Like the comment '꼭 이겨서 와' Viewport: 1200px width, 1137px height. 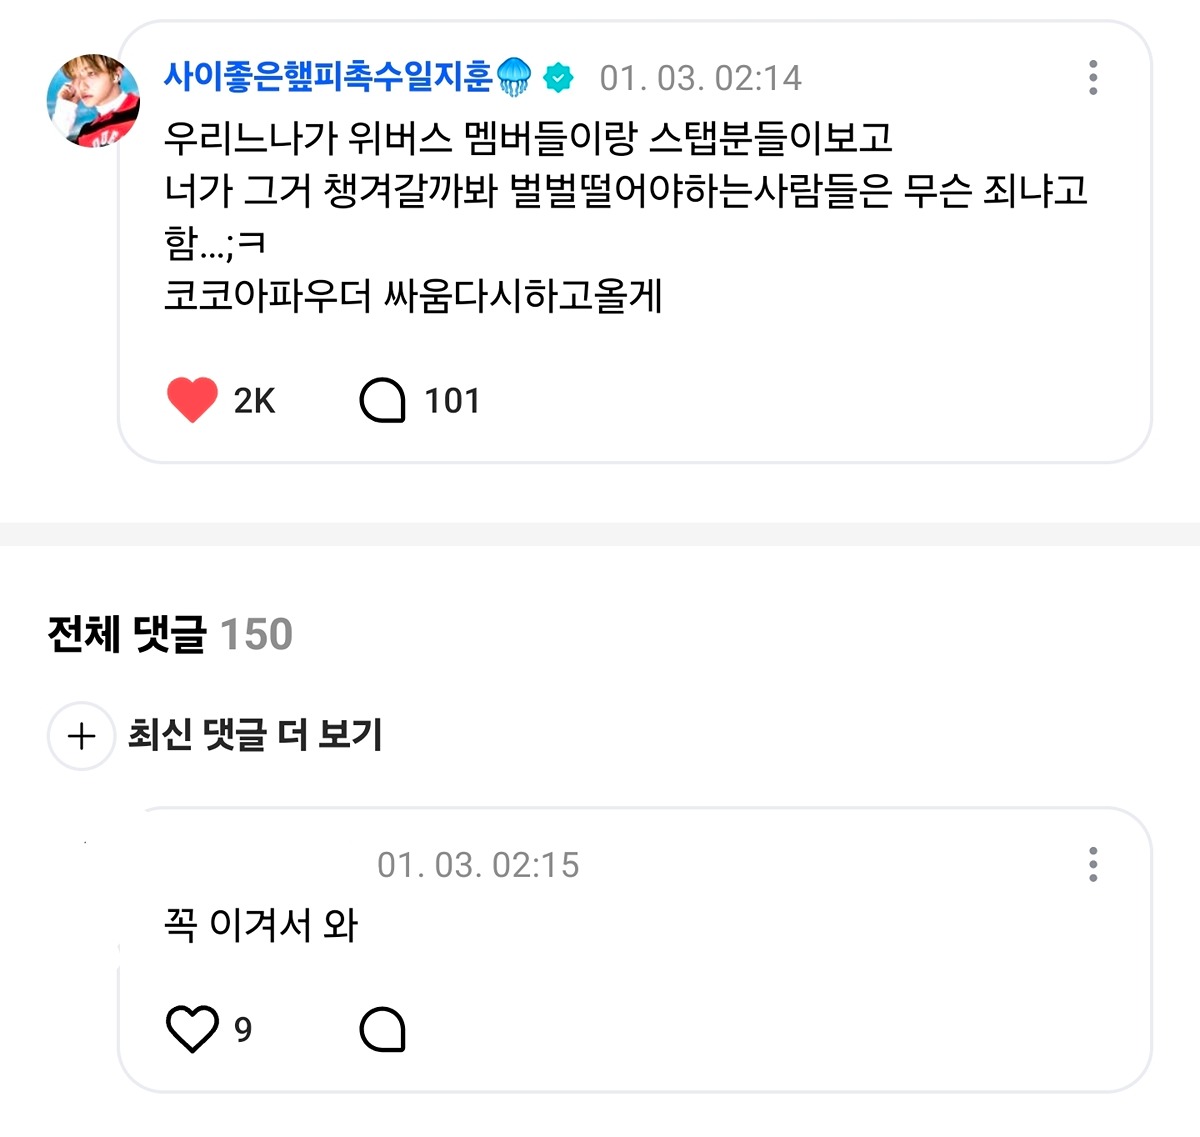point(192,1029)
